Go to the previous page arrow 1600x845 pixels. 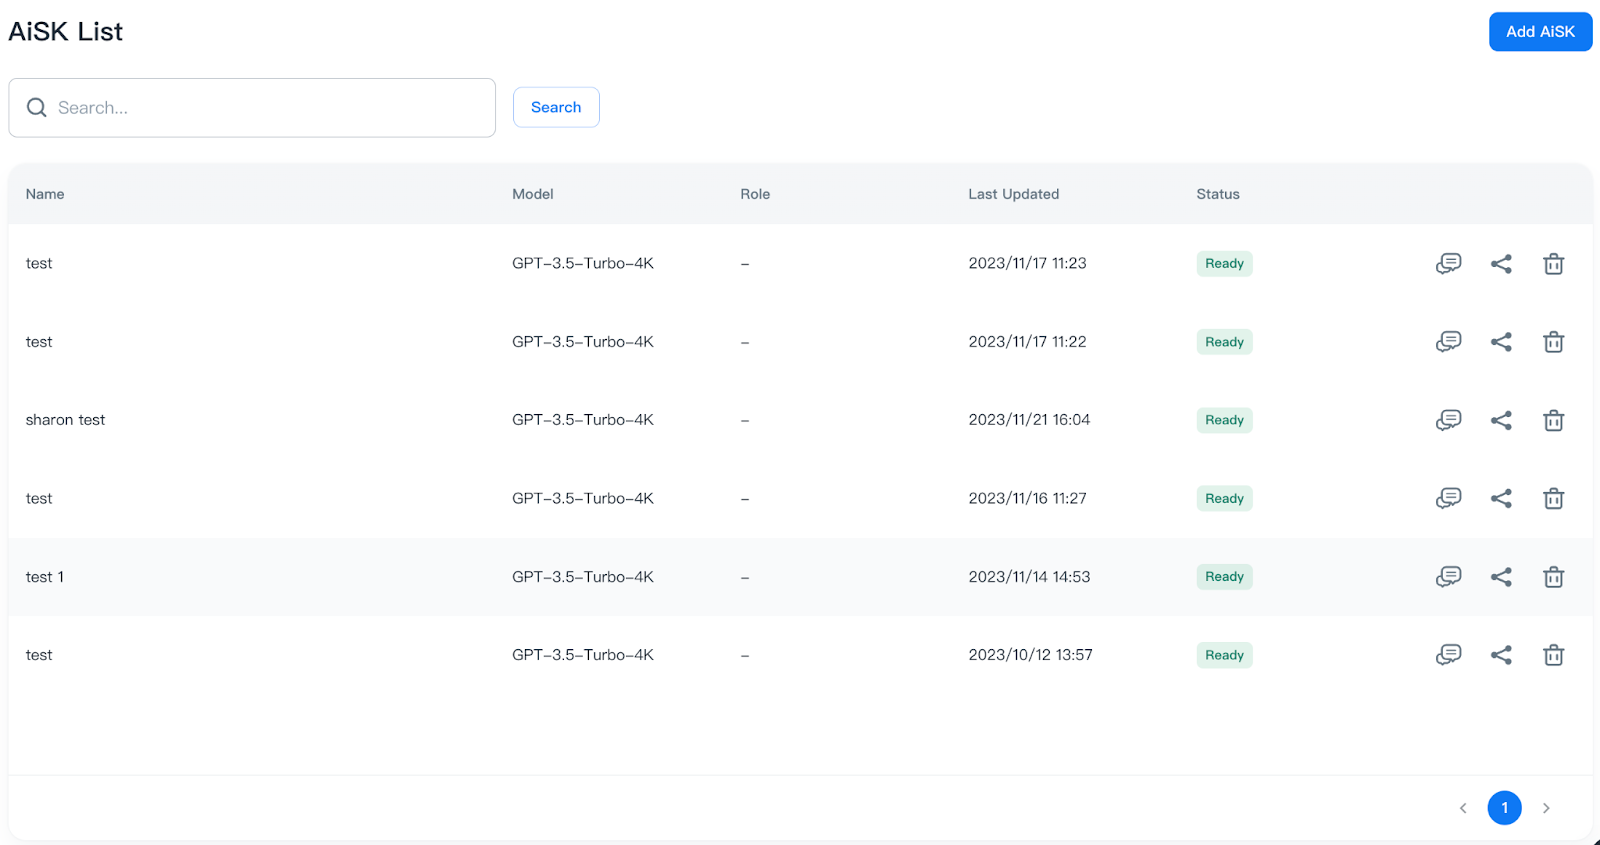(x=1463, y=808)
